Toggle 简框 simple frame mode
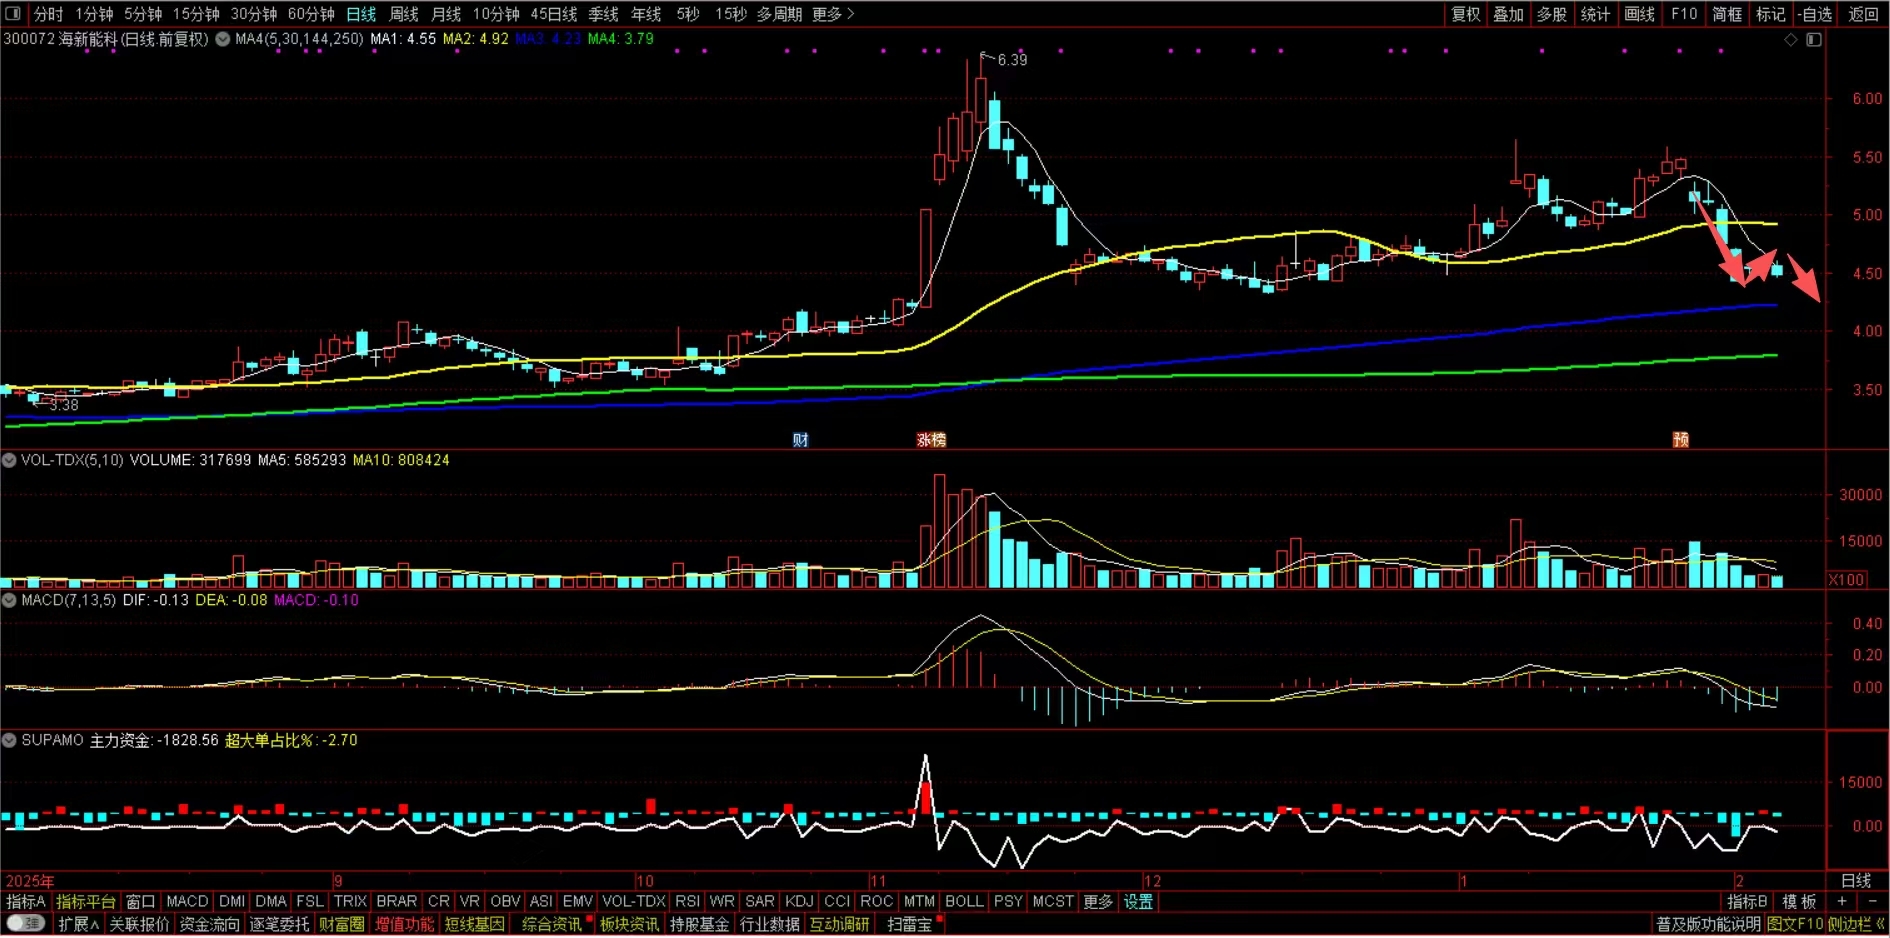 coord(1727,14)
